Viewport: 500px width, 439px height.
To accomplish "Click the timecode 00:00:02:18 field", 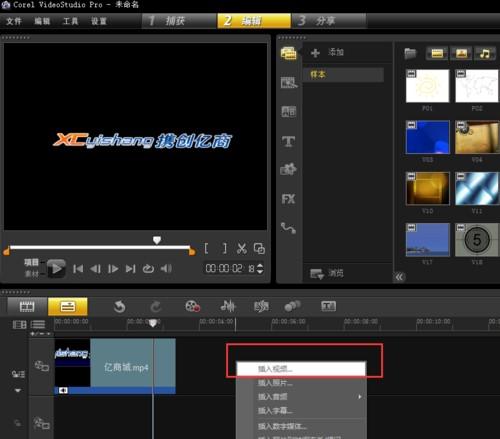I will pos(230,268).
